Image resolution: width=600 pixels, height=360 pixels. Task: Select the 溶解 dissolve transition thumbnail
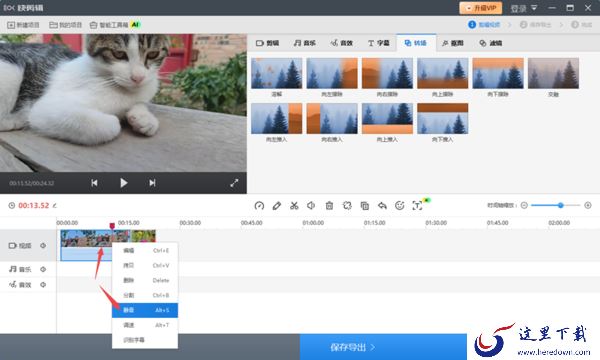pos(277,73)
